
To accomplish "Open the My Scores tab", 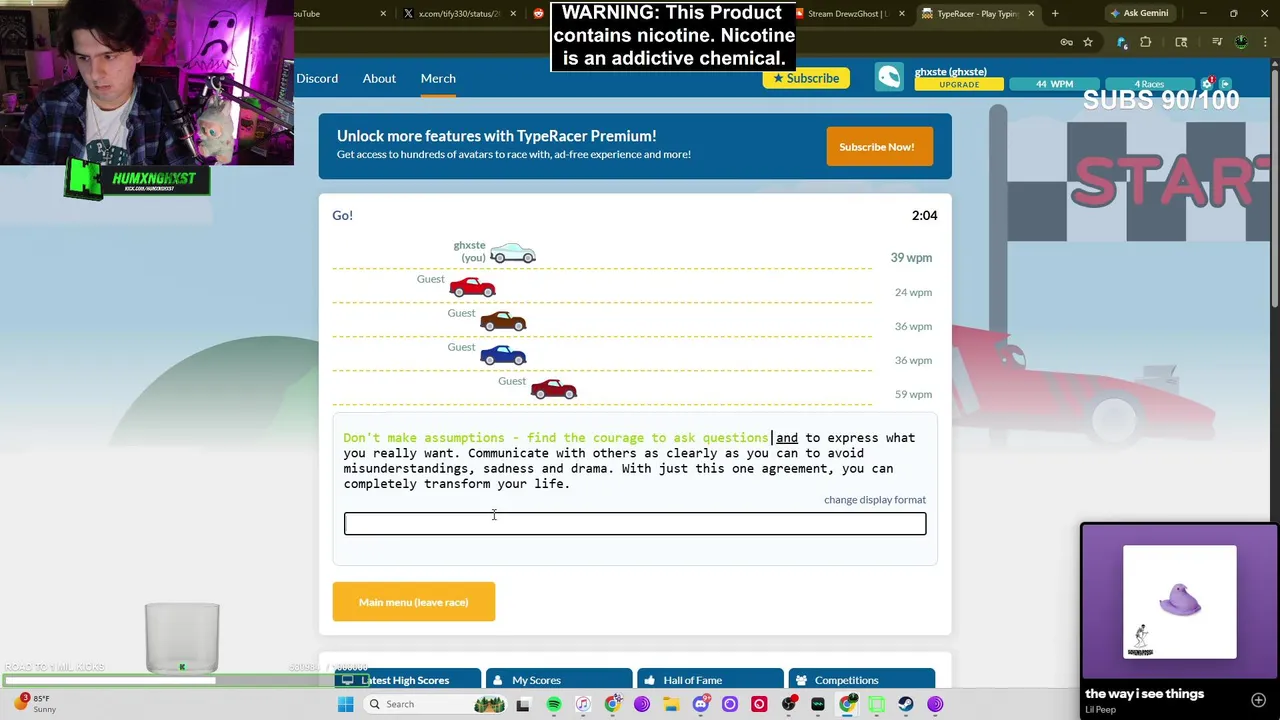I will tap(558, 680).
